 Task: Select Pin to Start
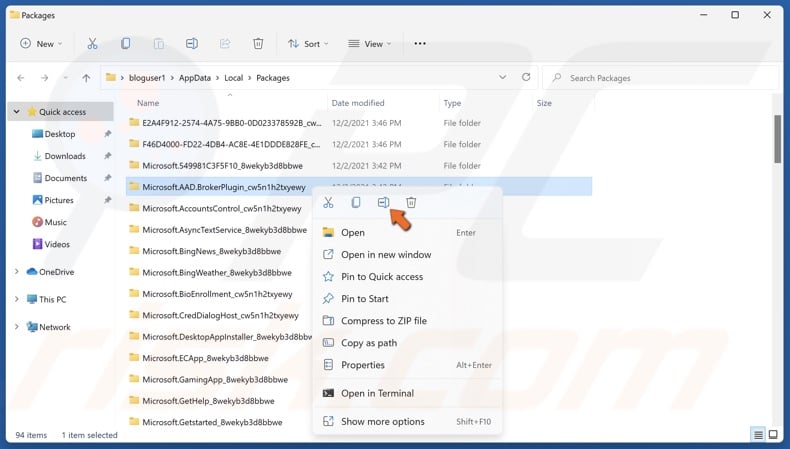point(407,299)
